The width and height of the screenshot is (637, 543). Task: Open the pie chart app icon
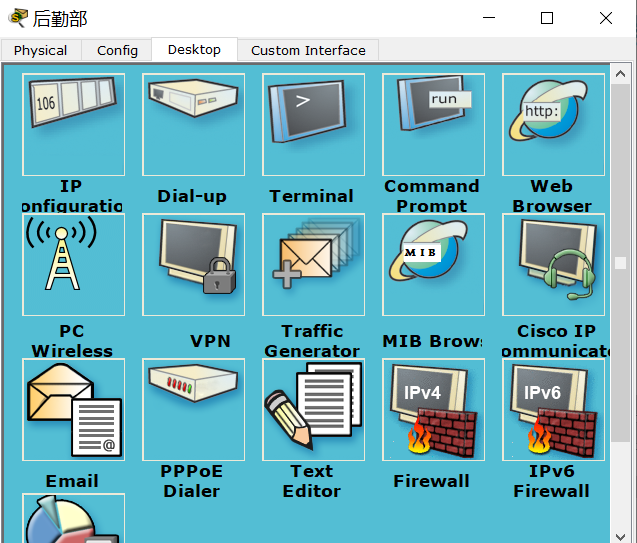74,518
